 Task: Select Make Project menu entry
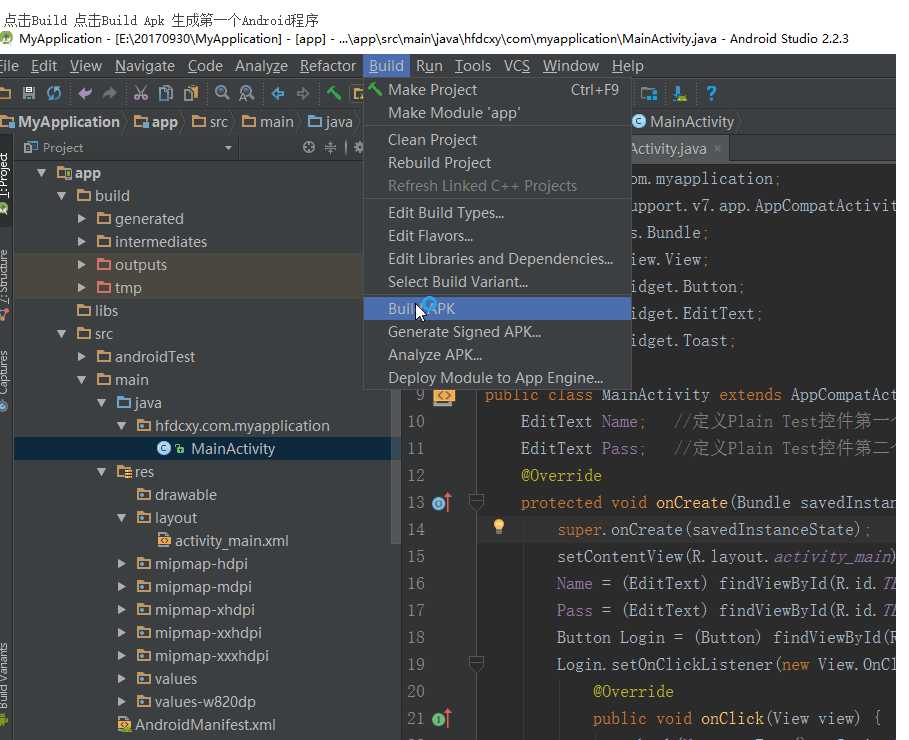pyautogui.click(x=497, y=90)
